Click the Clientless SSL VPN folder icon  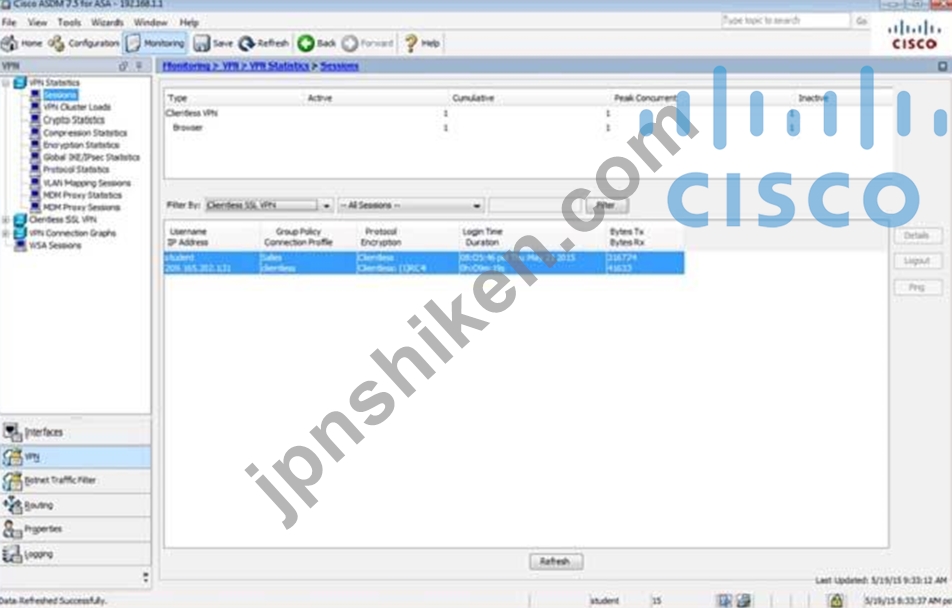pos(20,220)
